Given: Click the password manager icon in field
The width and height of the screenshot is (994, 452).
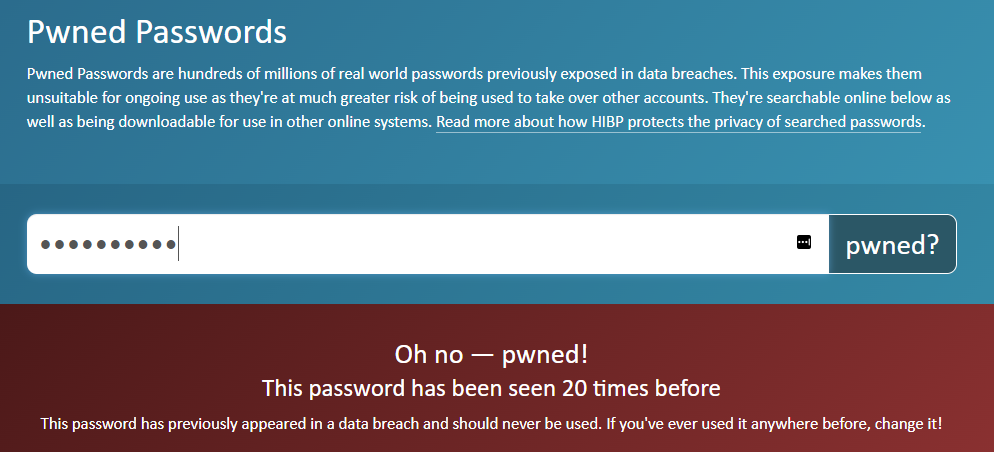Looking at the screenshot, I should (x=803, y=242).
